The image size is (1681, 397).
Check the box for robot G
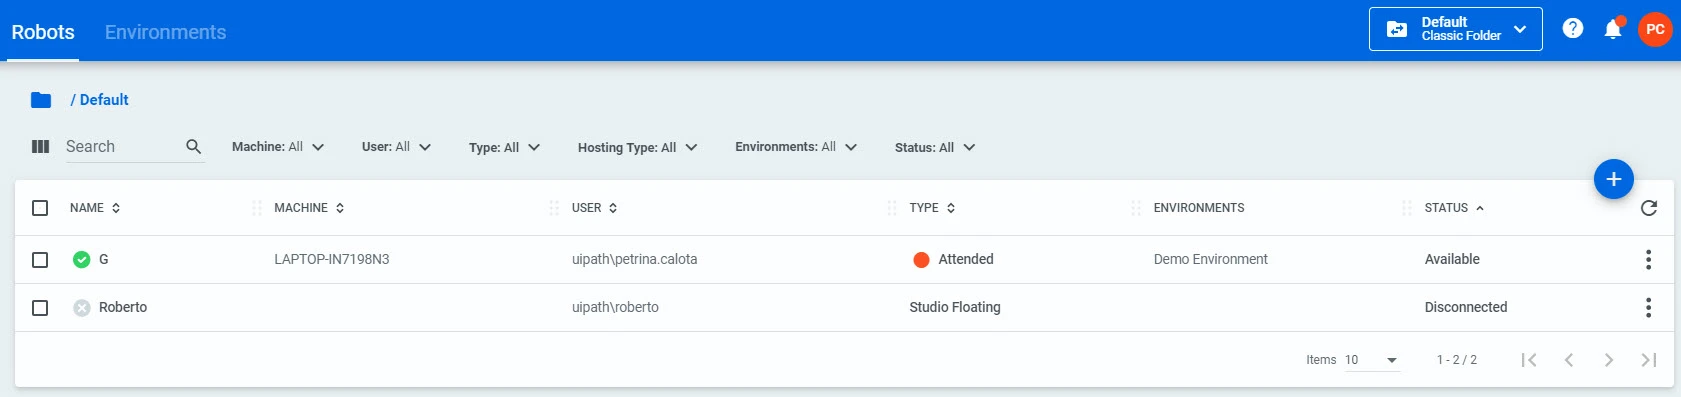pos(40,260)
